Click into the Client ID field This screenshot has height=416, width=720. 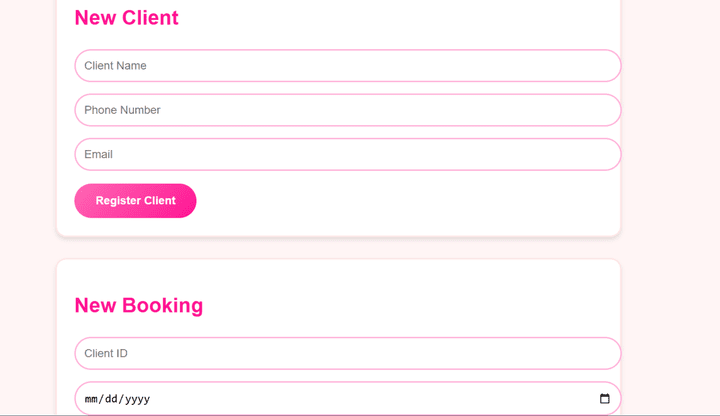[x=347, y=353]
